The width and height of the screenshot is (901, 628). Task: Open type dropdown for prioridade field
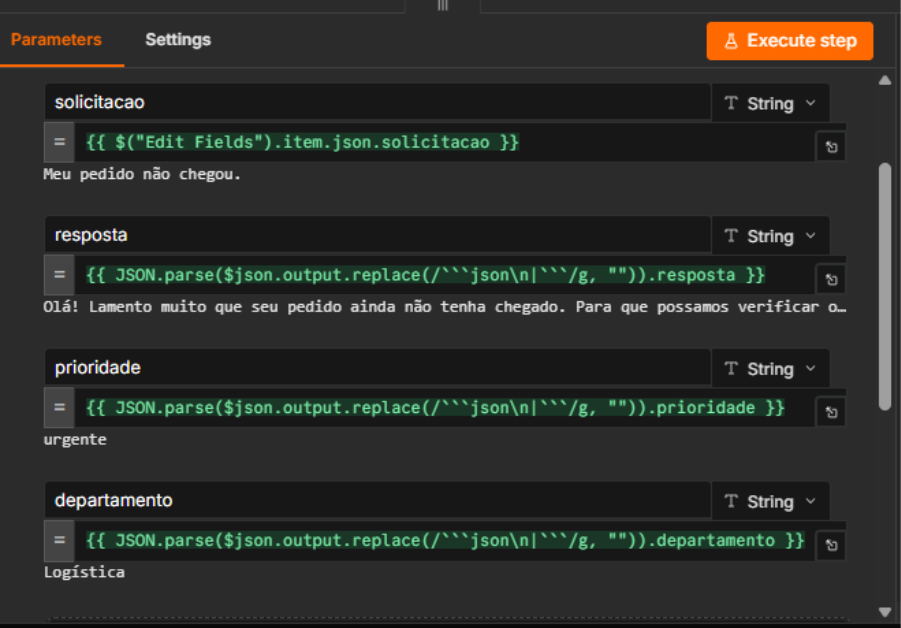click(770, 369)
